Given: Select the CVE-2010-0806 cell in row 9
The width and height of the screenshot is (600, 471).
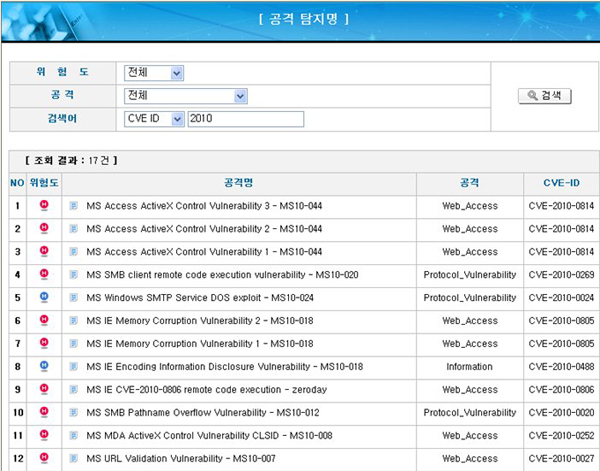Looking at the screenshot, I should tap(561, 390).
